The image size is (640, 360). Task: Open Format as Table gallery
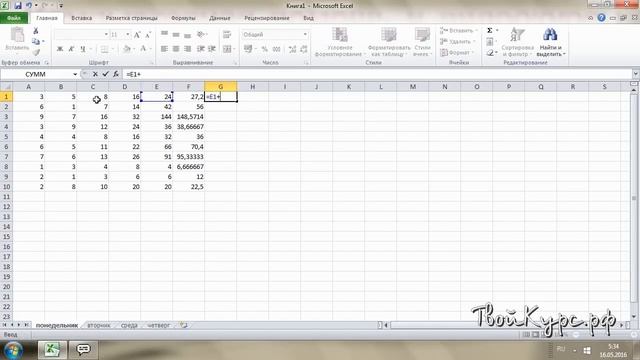[389, 42]
